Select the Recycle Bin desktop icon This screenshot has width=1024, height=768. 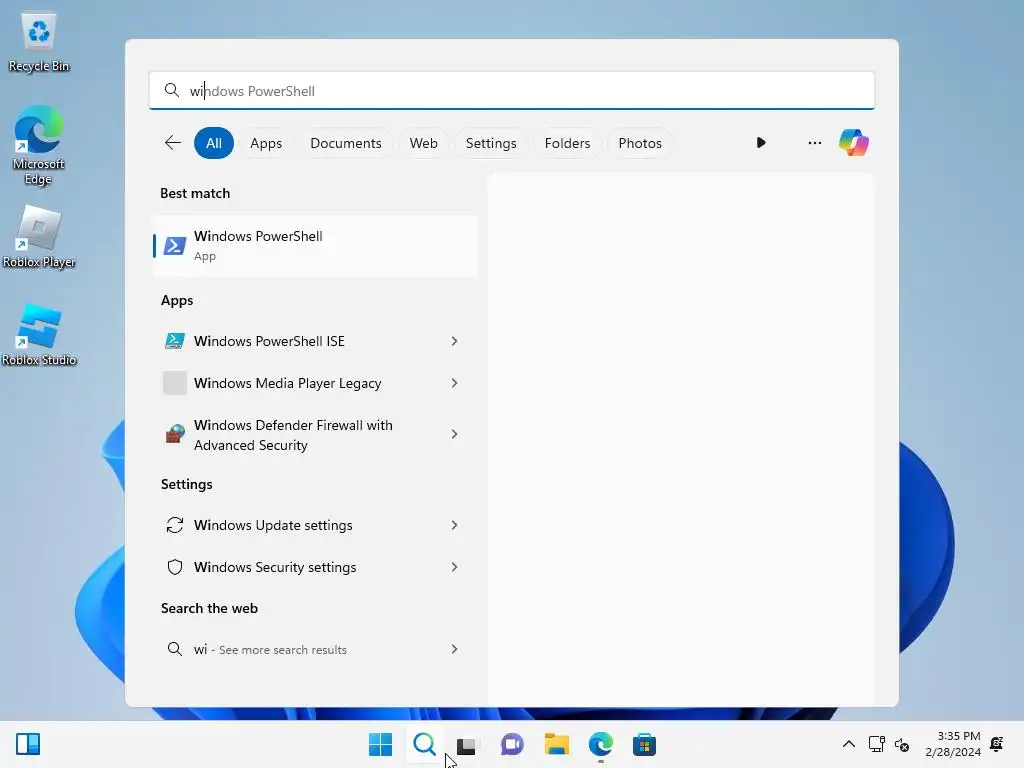pos(39,42)
